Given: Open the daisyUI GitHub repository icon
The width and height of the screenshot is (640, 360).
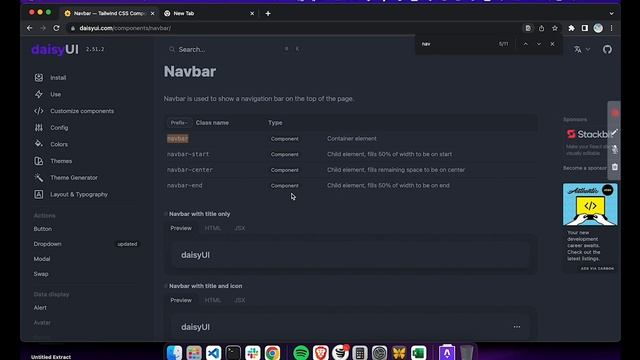Looking at the screenshot, I should (607, 49).
